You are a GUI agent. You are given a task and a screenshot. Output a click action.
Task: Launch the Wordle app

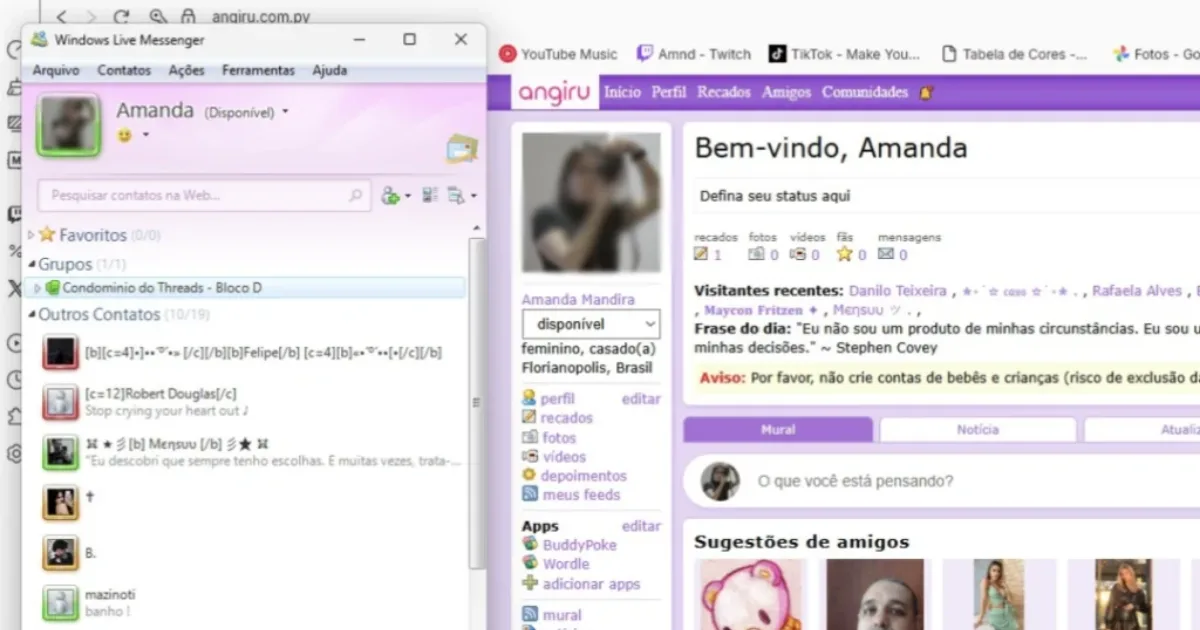[566, 564]
